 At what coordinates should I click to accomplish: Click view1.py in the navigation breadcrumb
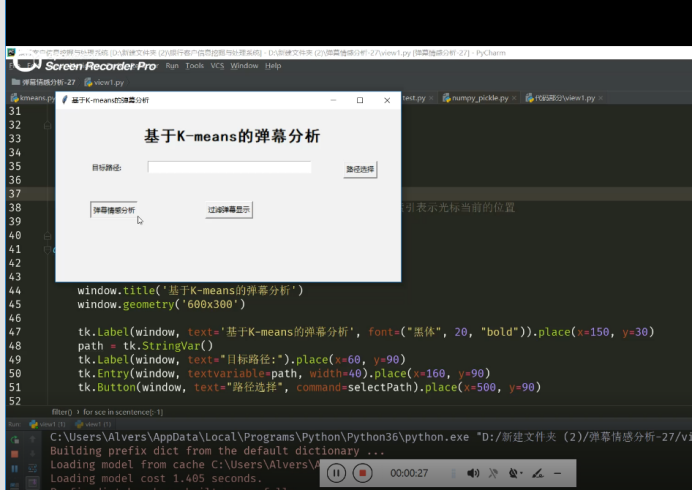pyautogui.click(x=104, y=82)
